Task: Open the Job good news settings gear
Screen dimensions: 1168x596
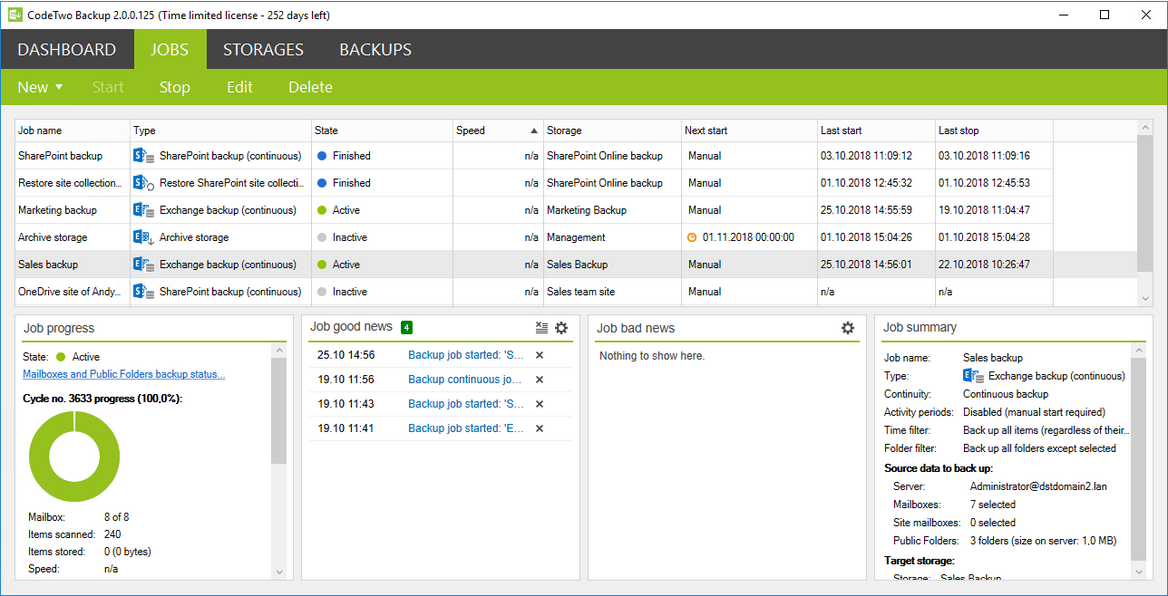Action: [561, 327]
